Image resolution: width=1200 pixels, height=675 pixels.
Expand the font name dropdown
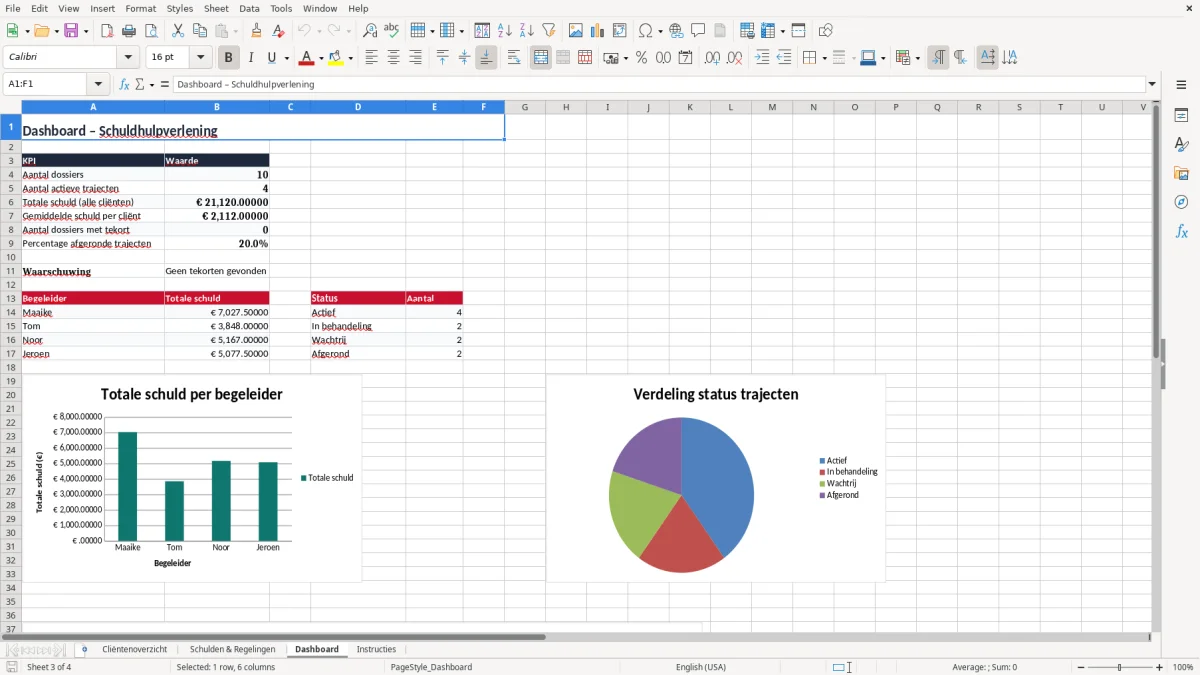pos(128,58)
